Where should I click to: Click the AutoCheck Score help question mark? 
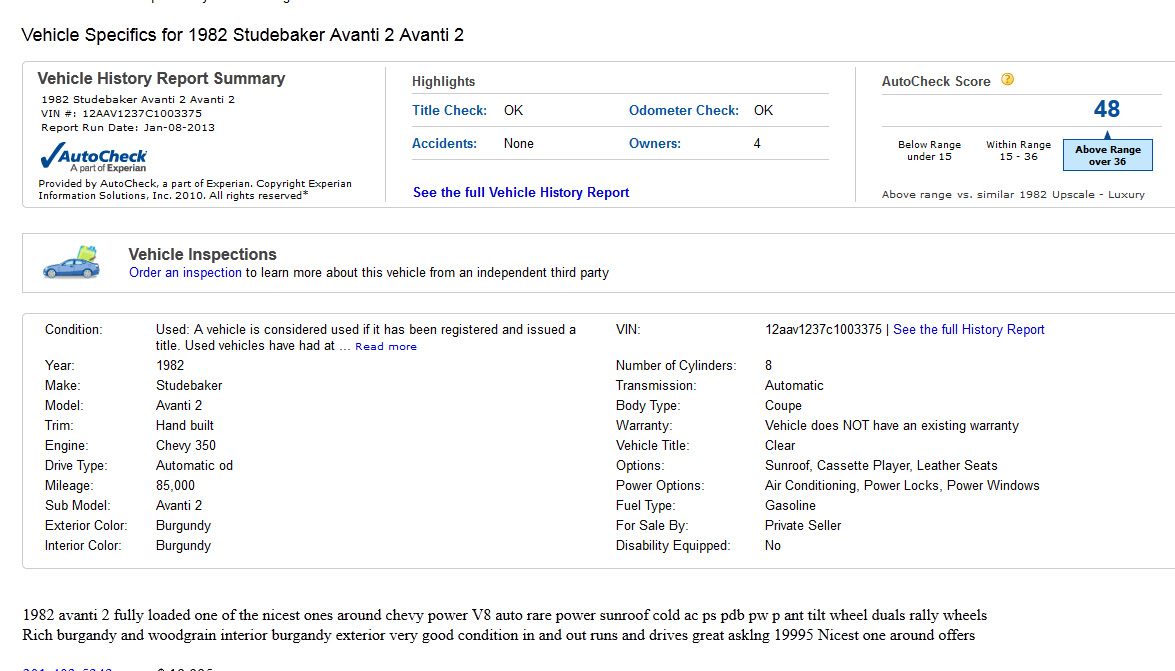[x=1007, y=80]
